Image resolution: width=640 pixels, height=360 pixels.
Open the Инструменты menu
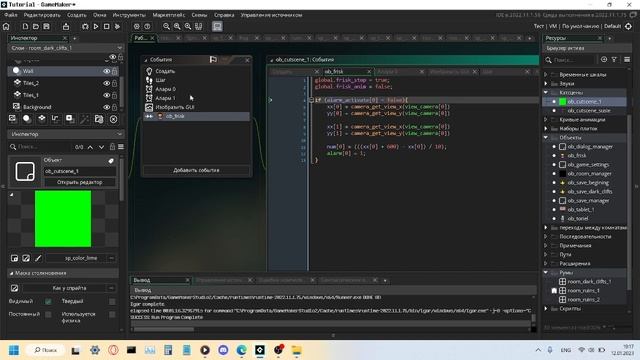pyautogui.click(x=129, y=15)
